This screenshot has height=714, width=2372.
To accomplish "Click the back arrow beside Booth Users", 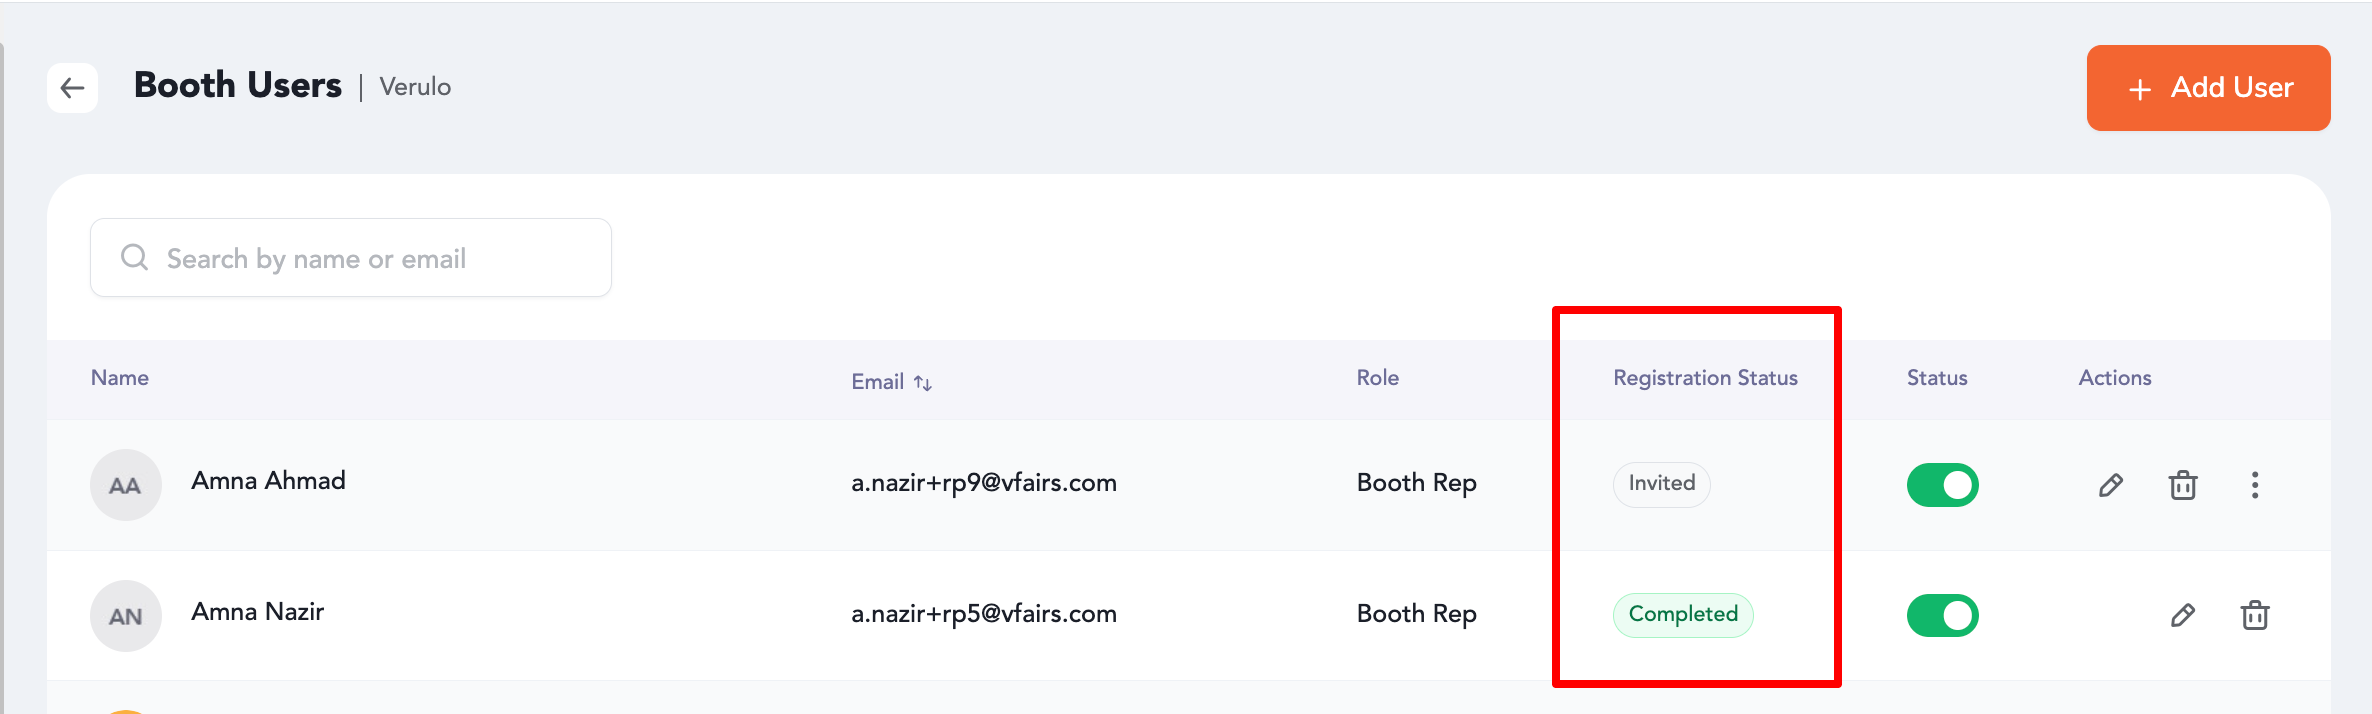I will 72,88.
